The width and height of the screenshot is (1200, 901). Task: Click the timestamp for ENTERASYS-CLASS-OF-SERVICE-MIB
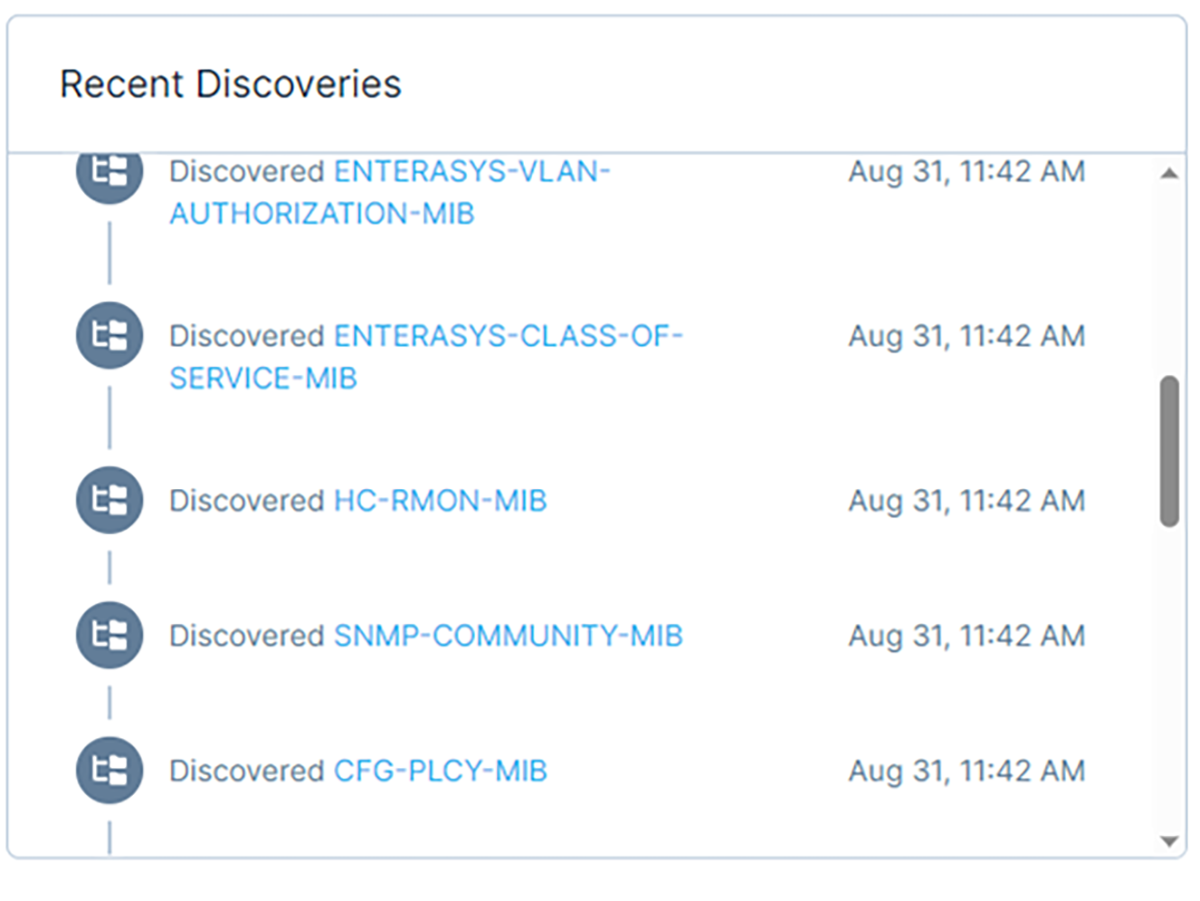(x=966, y=336)
